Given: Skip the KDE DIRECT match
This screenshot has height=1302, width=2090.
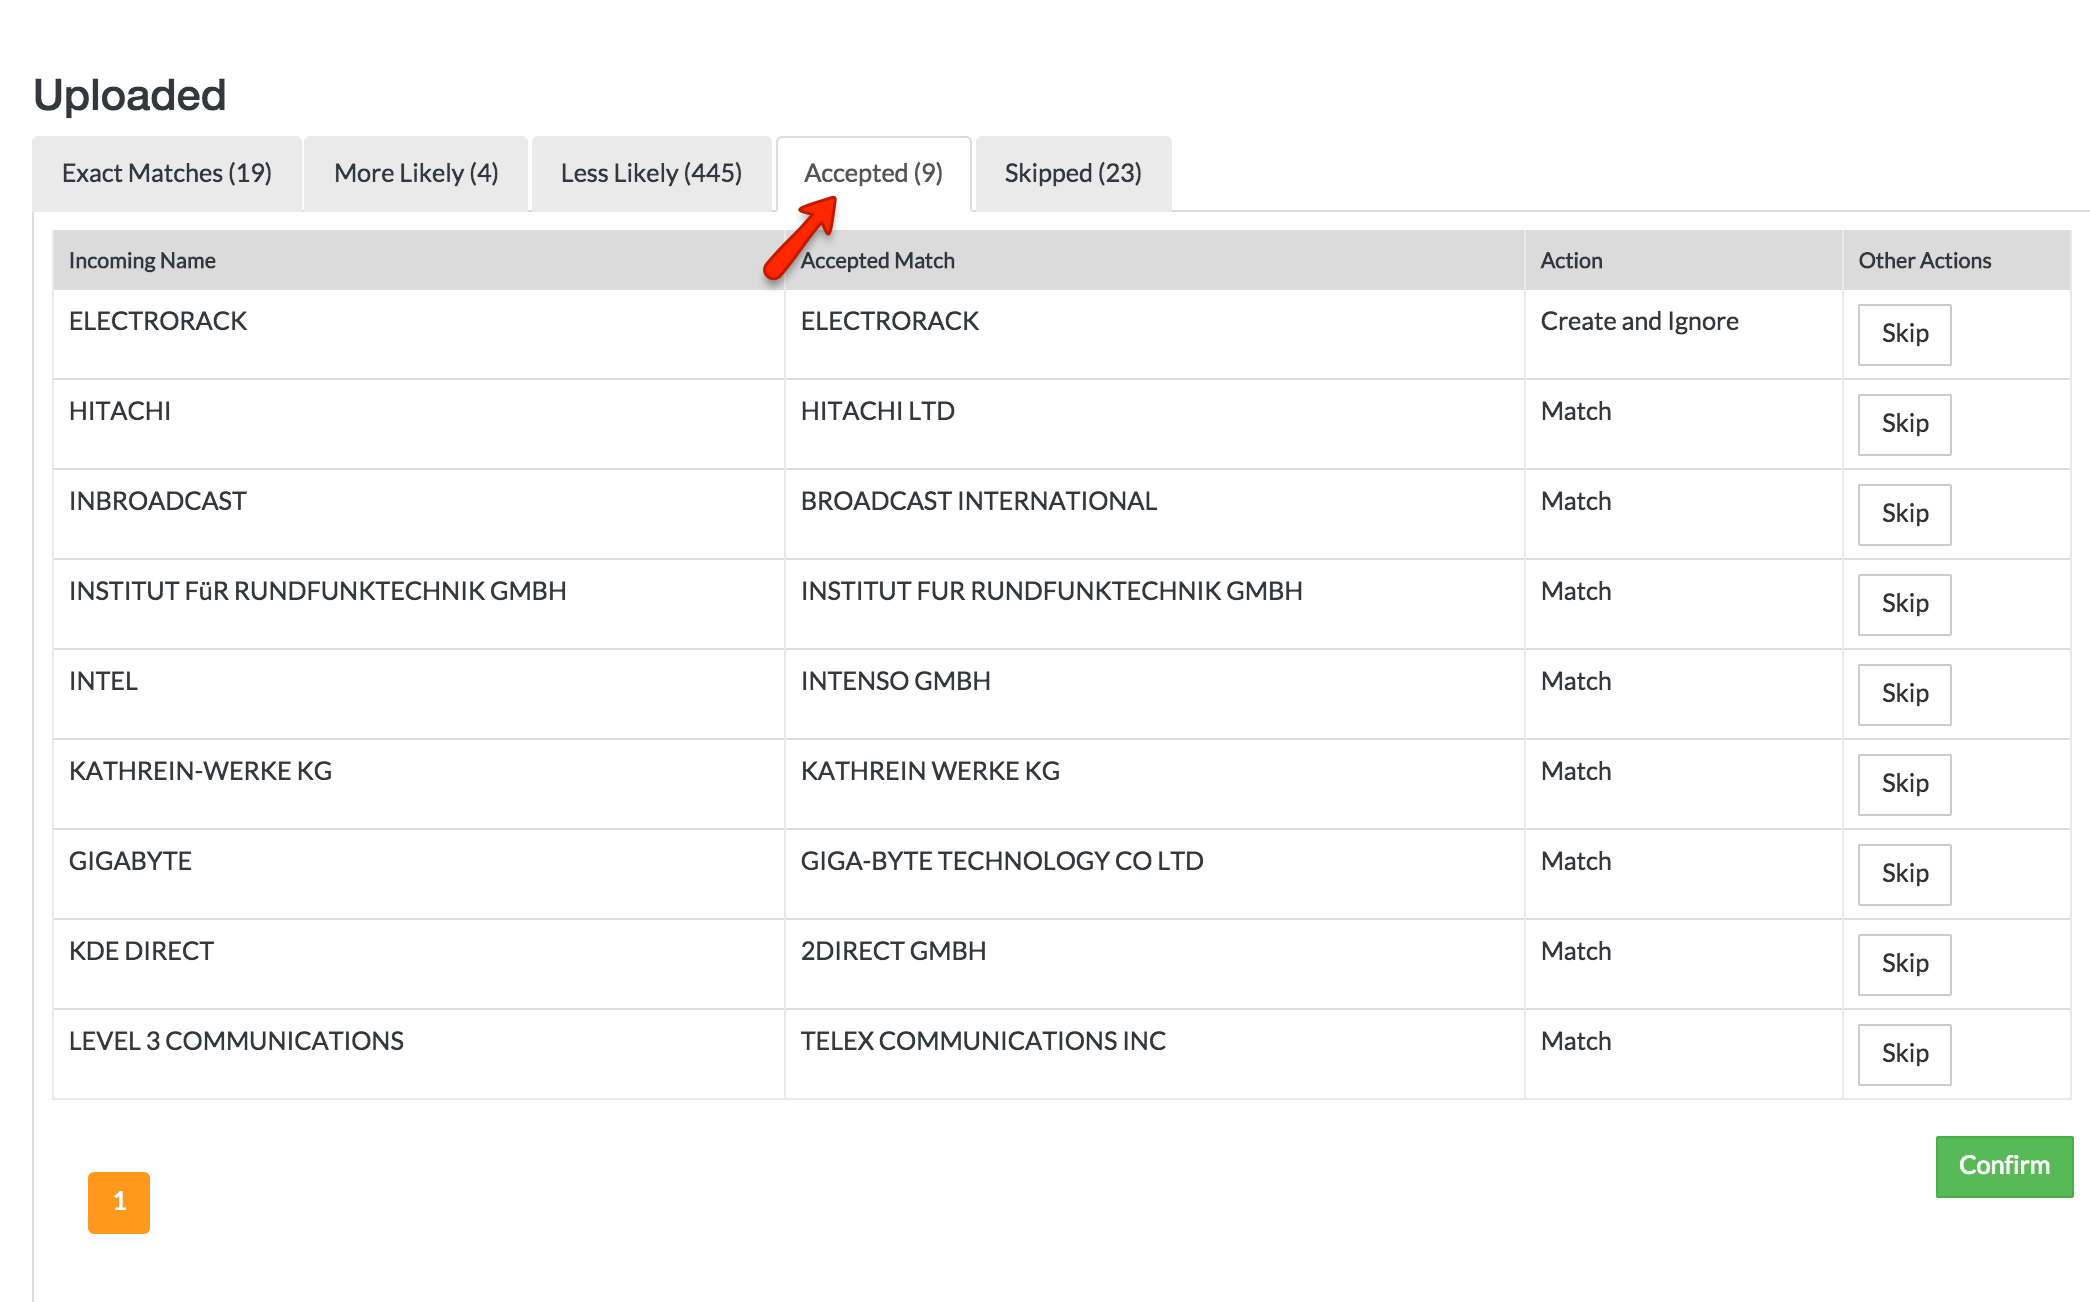Looking at the screenshot, I should click(1902, 964).
